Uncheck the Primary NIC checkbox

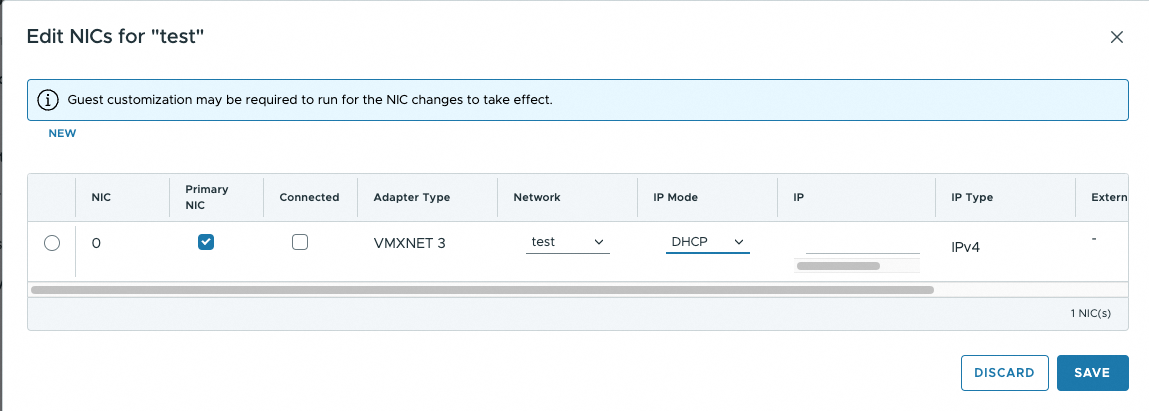click(206, 242)
